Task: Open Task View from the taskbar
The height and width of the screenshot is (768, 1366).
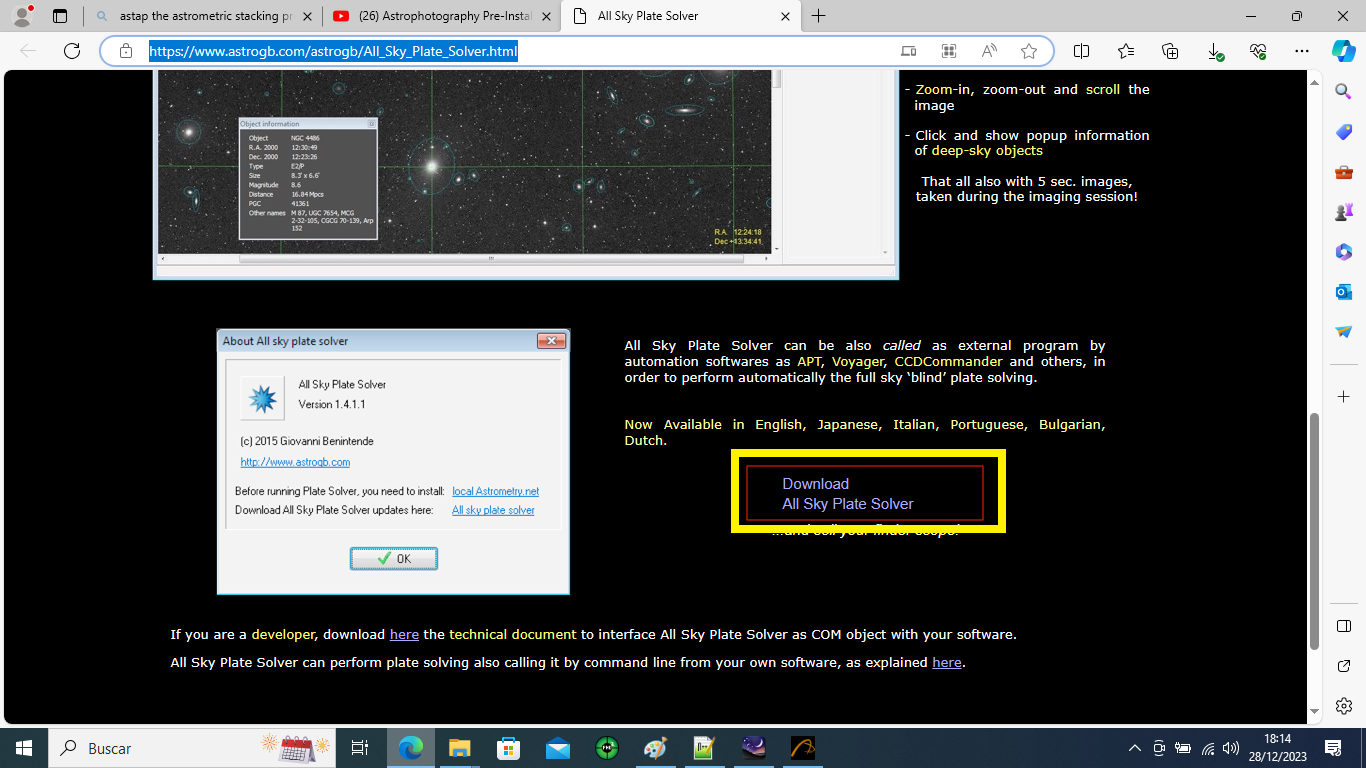Action: (360, 748)
